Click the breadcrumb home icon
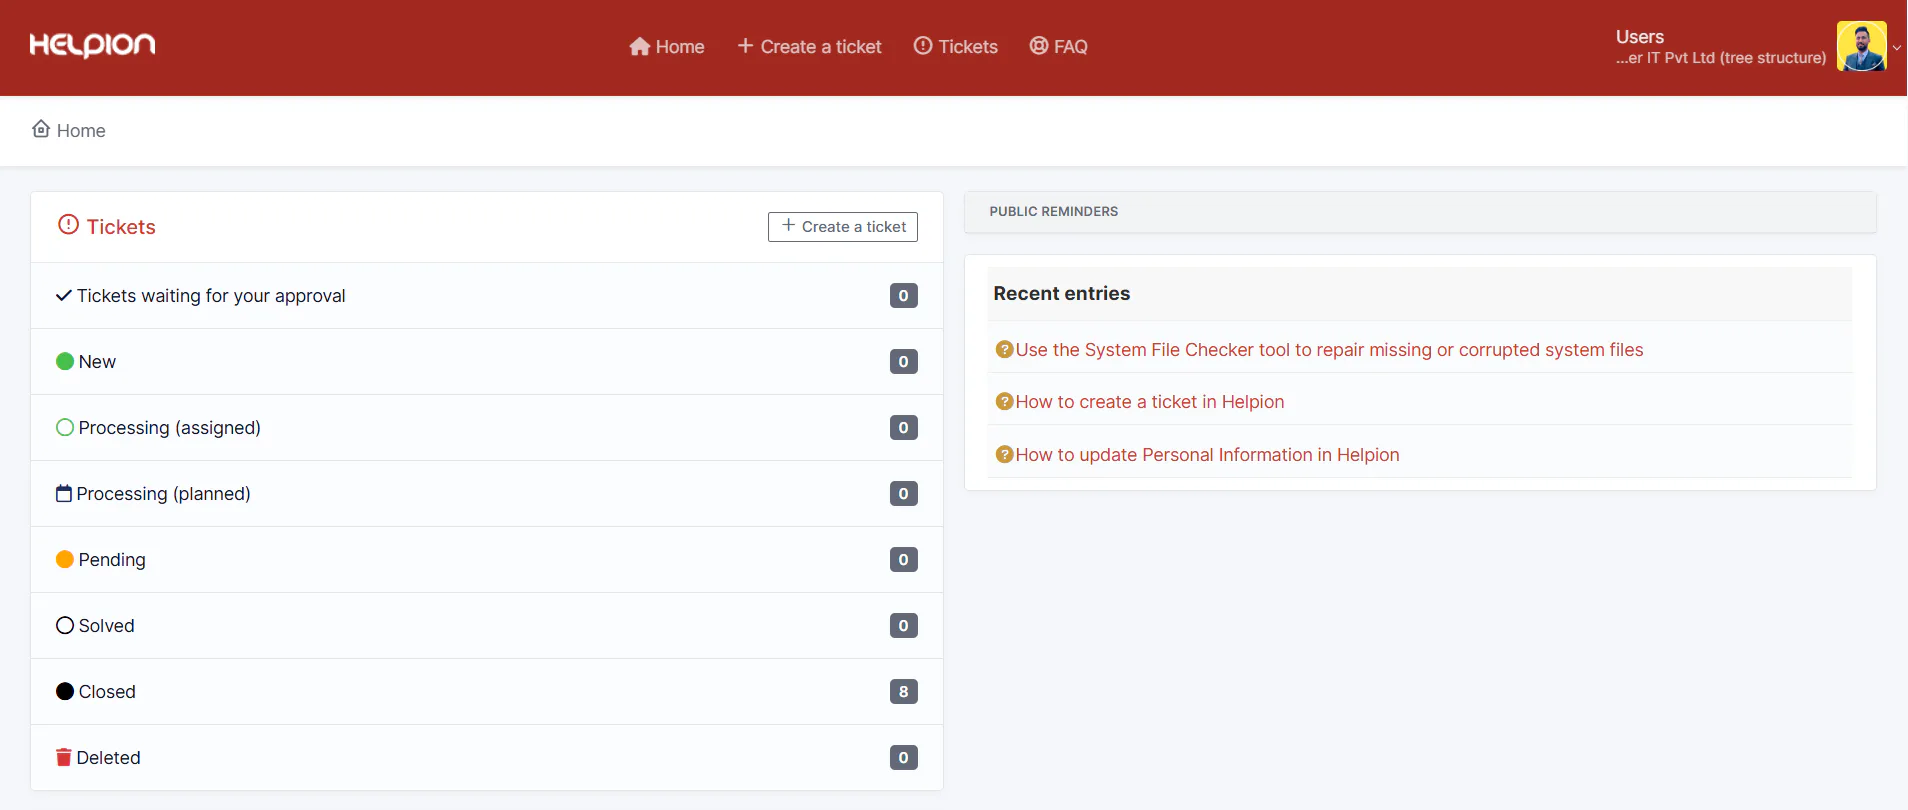 tap(41, 129)
